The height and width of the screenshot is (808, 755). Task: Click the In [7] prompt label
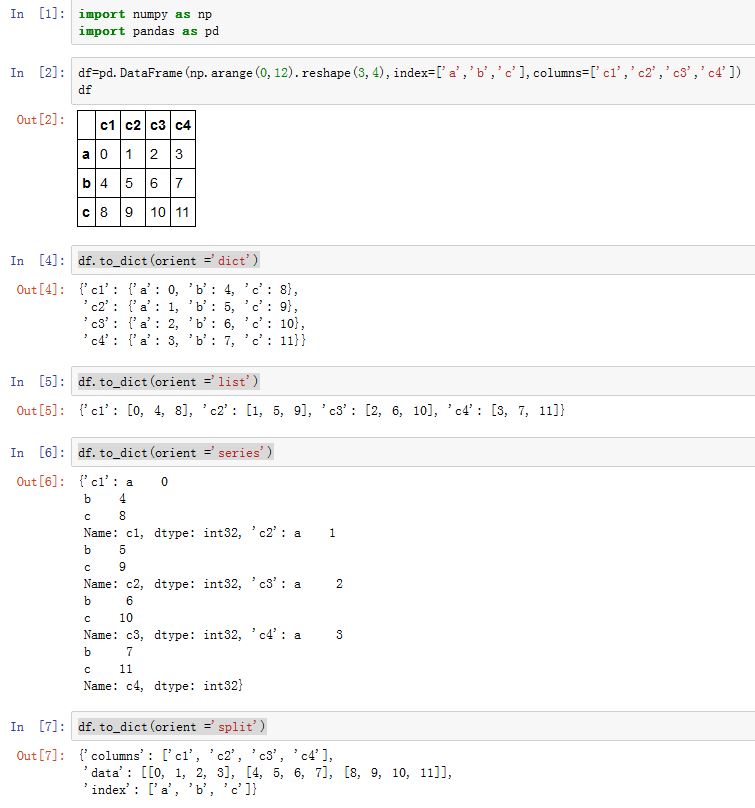(38, 725)
